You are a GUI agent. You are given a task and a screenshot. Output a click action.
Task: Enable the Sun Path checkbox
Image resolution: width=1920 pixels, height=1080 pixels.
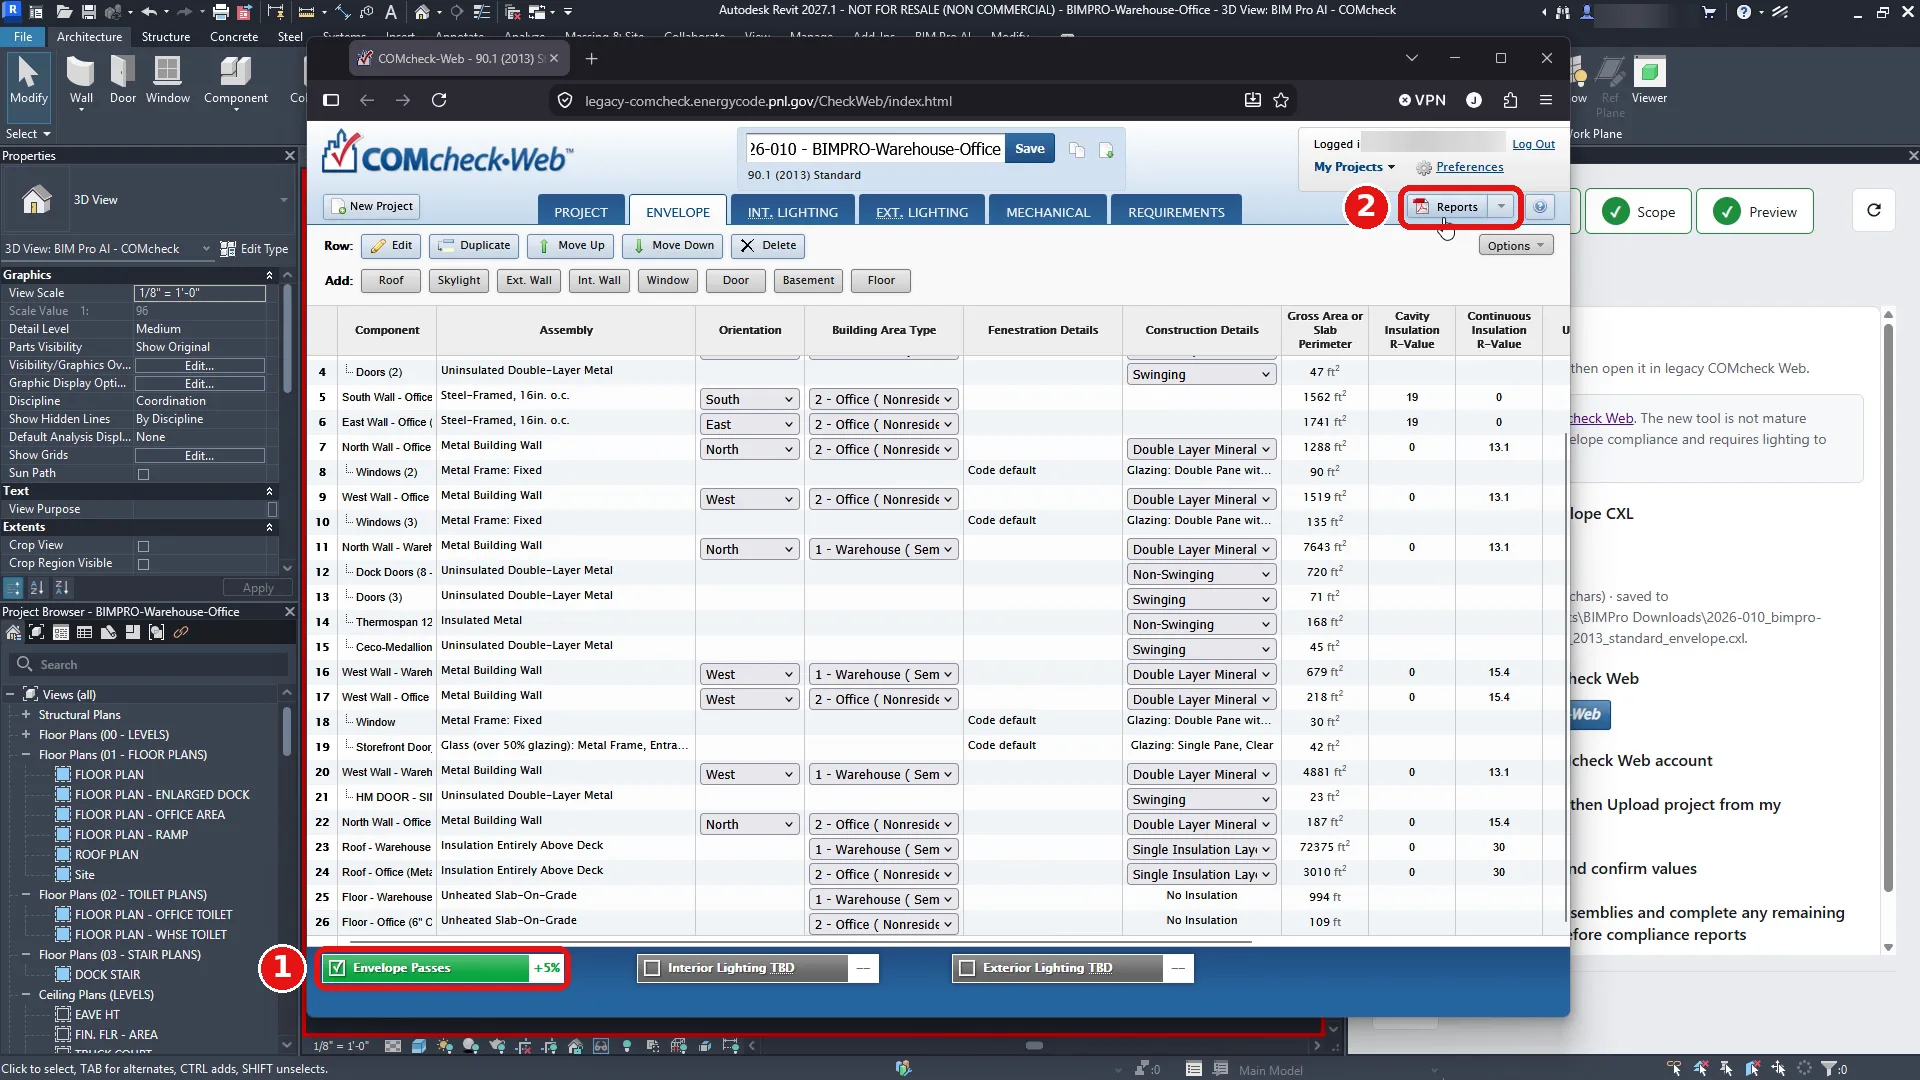tap(143, 474)
